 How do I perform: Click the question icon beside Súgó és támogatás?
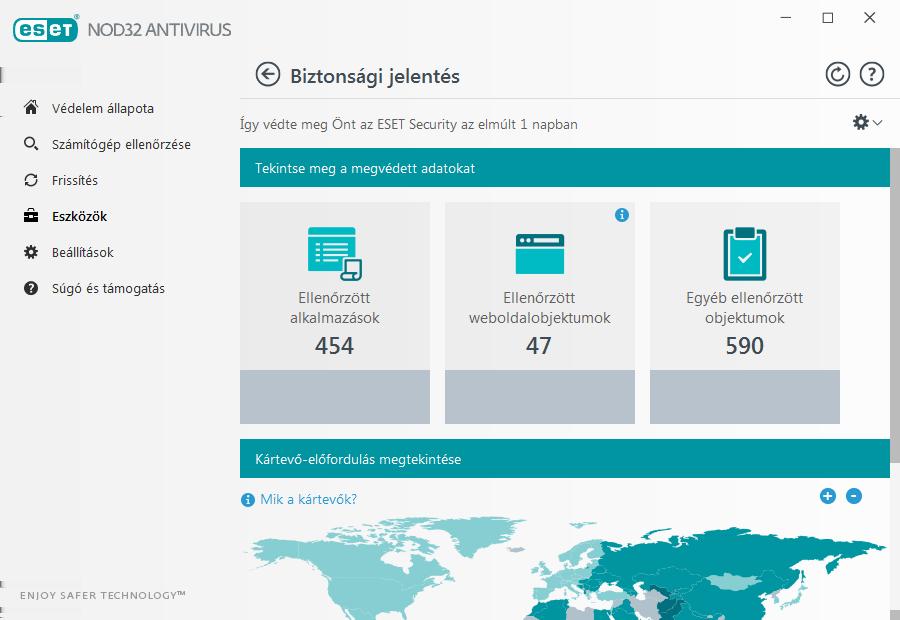pyautogui.click(x=31, y=288)
